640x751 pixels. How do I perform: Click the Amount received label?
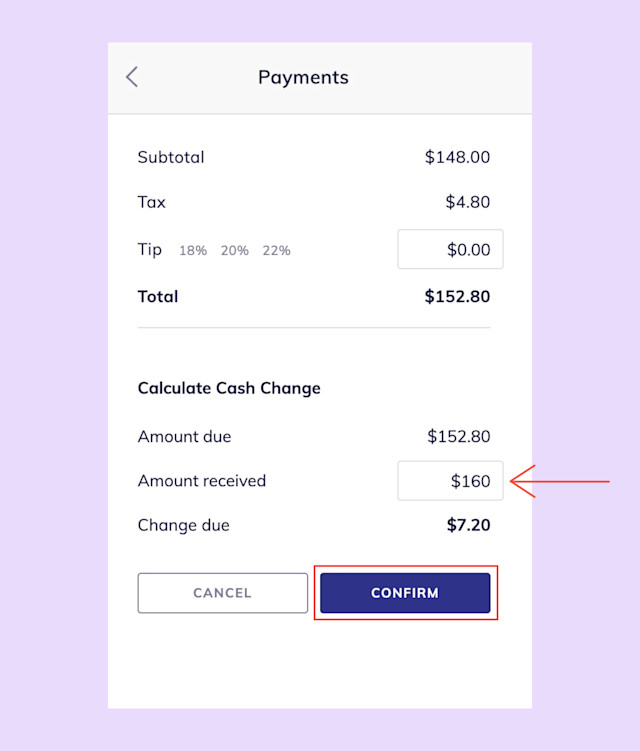202,480
